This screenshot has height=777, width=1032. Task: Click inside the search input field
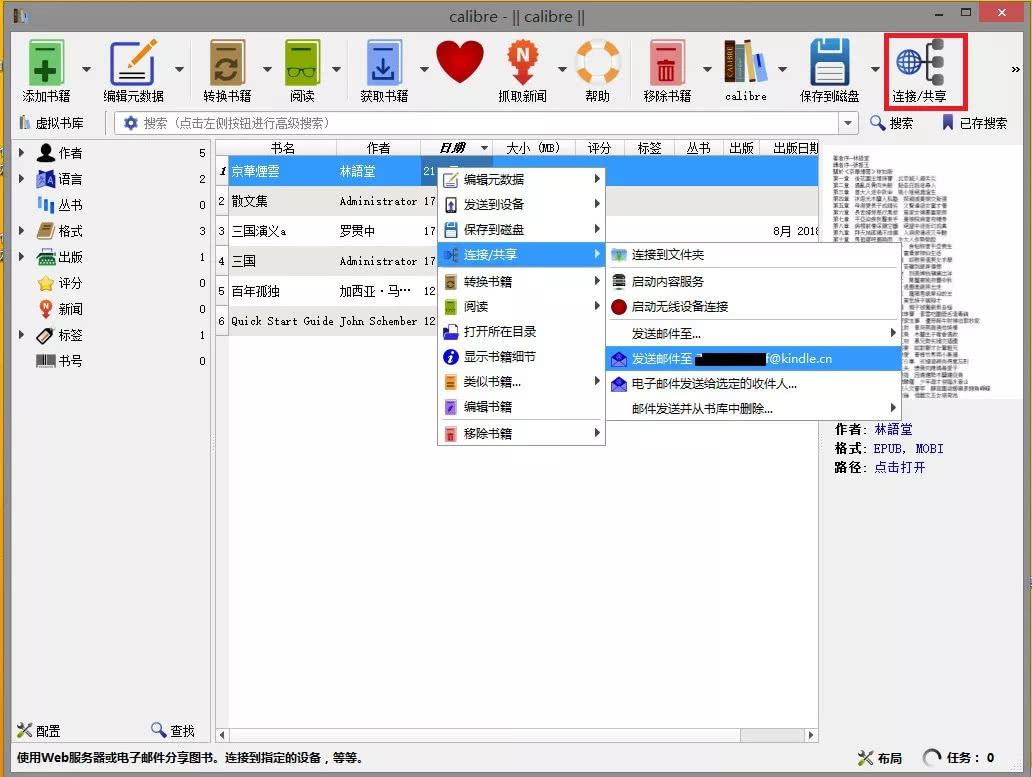[450, 122]
